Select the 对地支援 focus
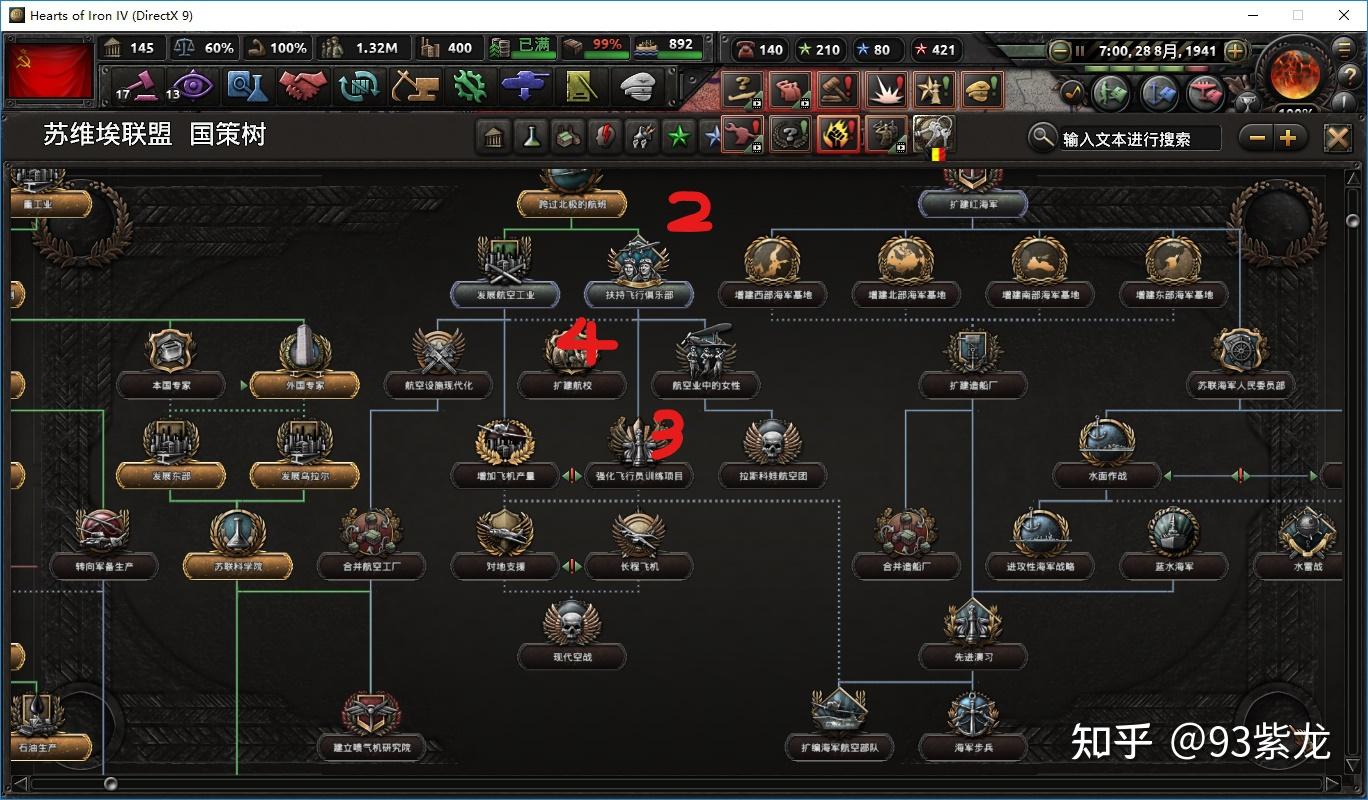 point(504,545)
